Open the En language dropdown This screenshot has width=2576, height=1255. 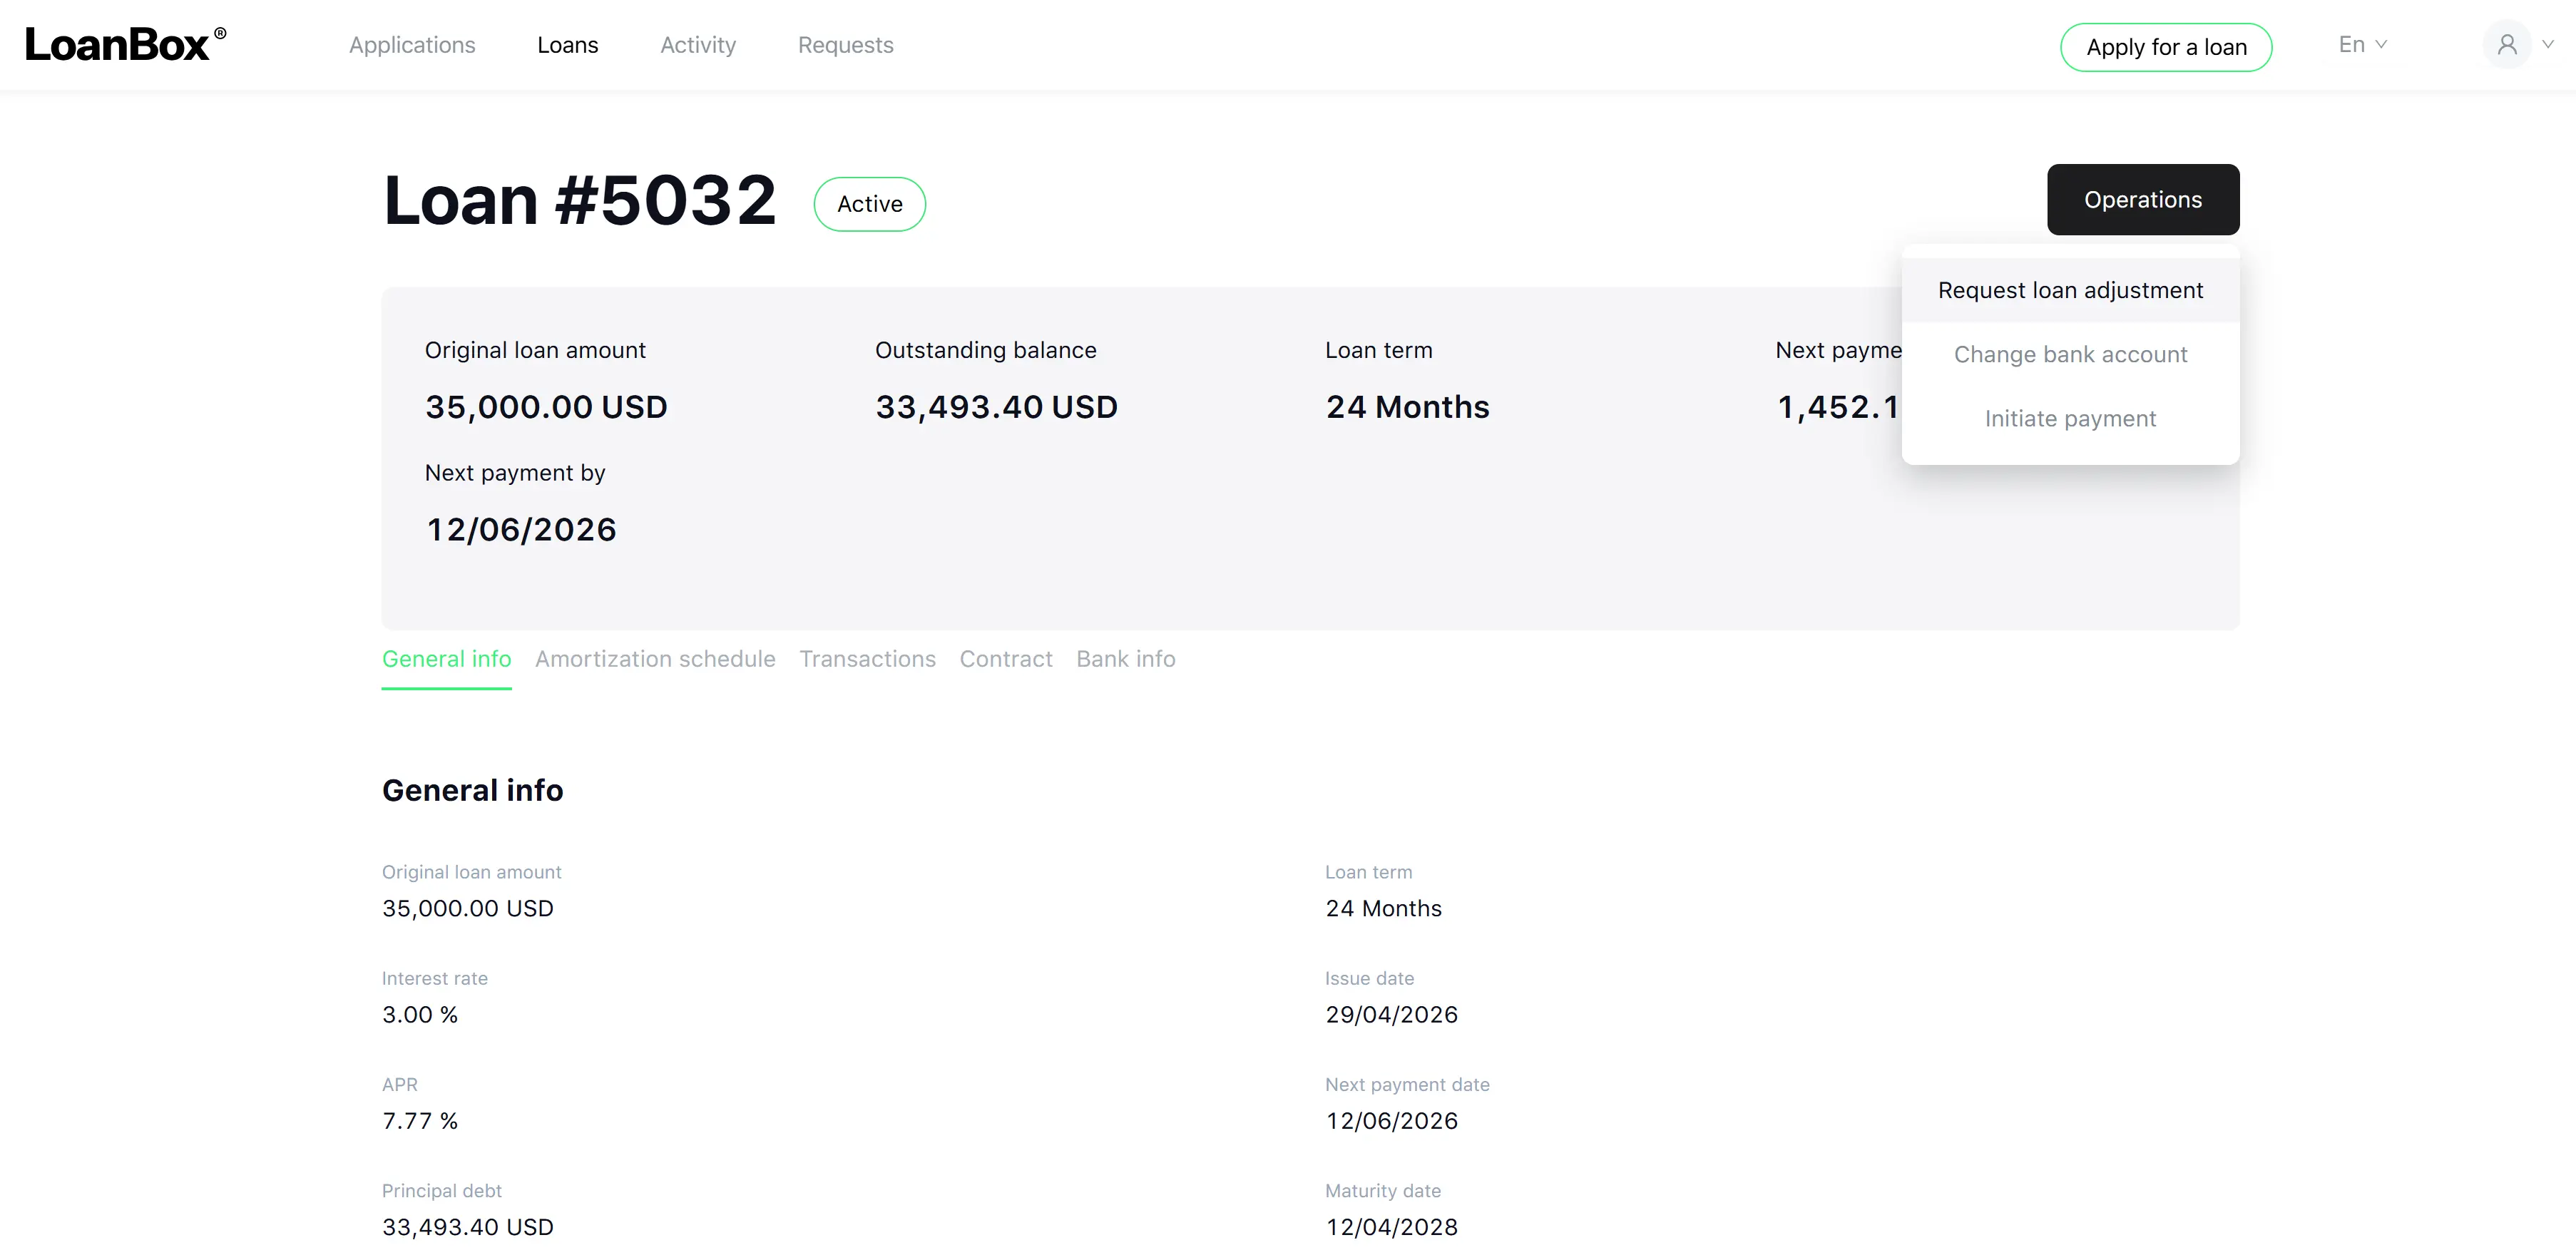click(2362, 45)
